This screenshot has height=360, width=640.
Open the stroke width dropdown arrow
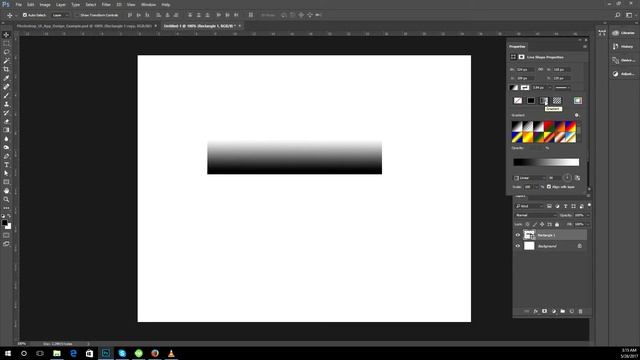tap(549, 87)
